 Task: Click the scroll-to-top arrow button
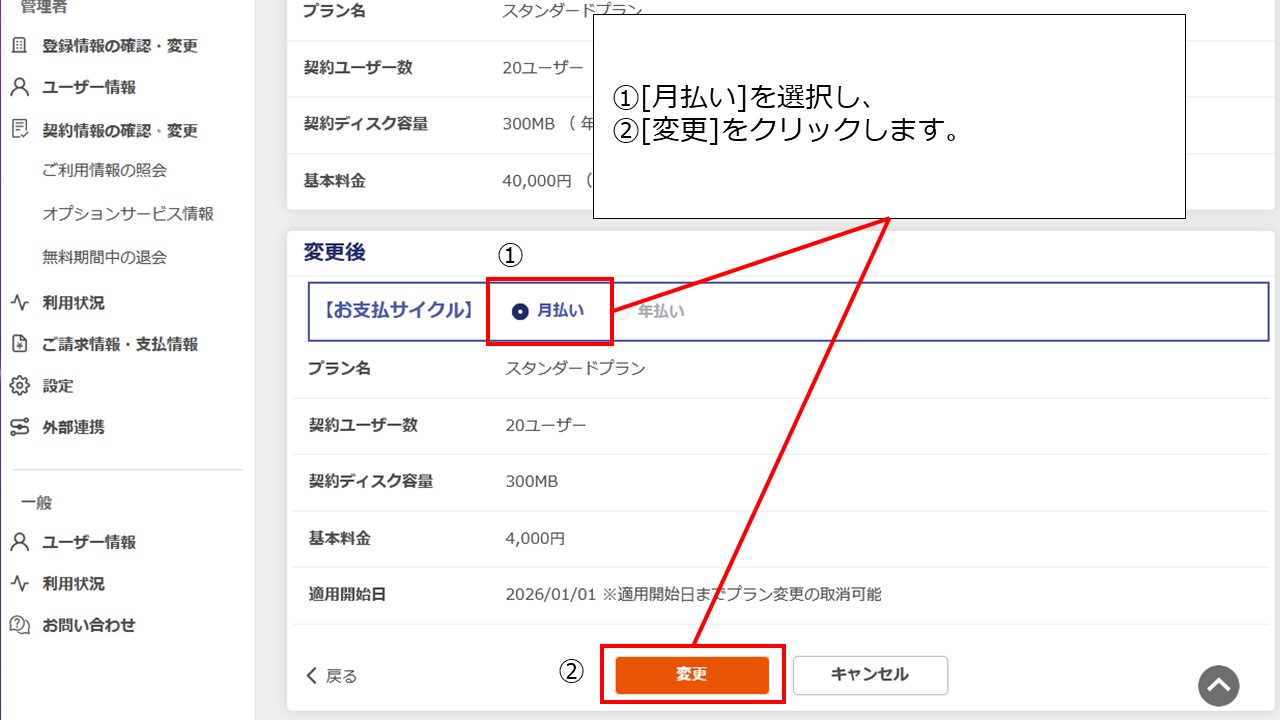pos(1218,686)
